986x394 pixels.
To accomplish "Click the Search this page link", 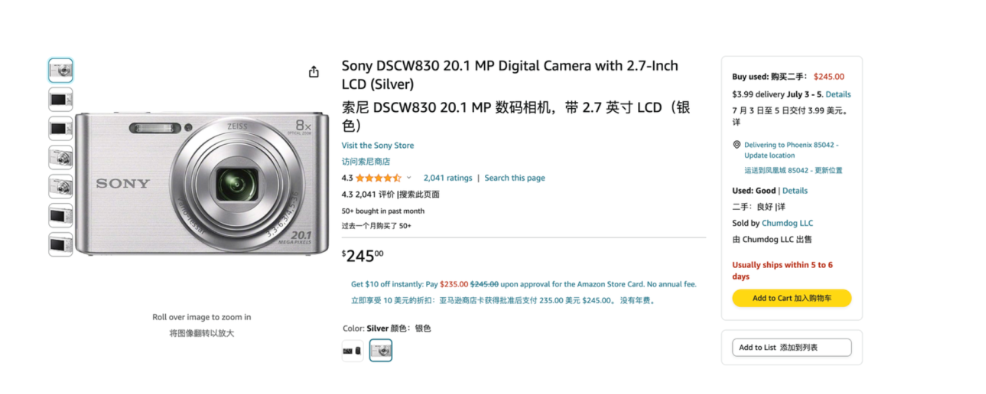I will tap(515, 178).
